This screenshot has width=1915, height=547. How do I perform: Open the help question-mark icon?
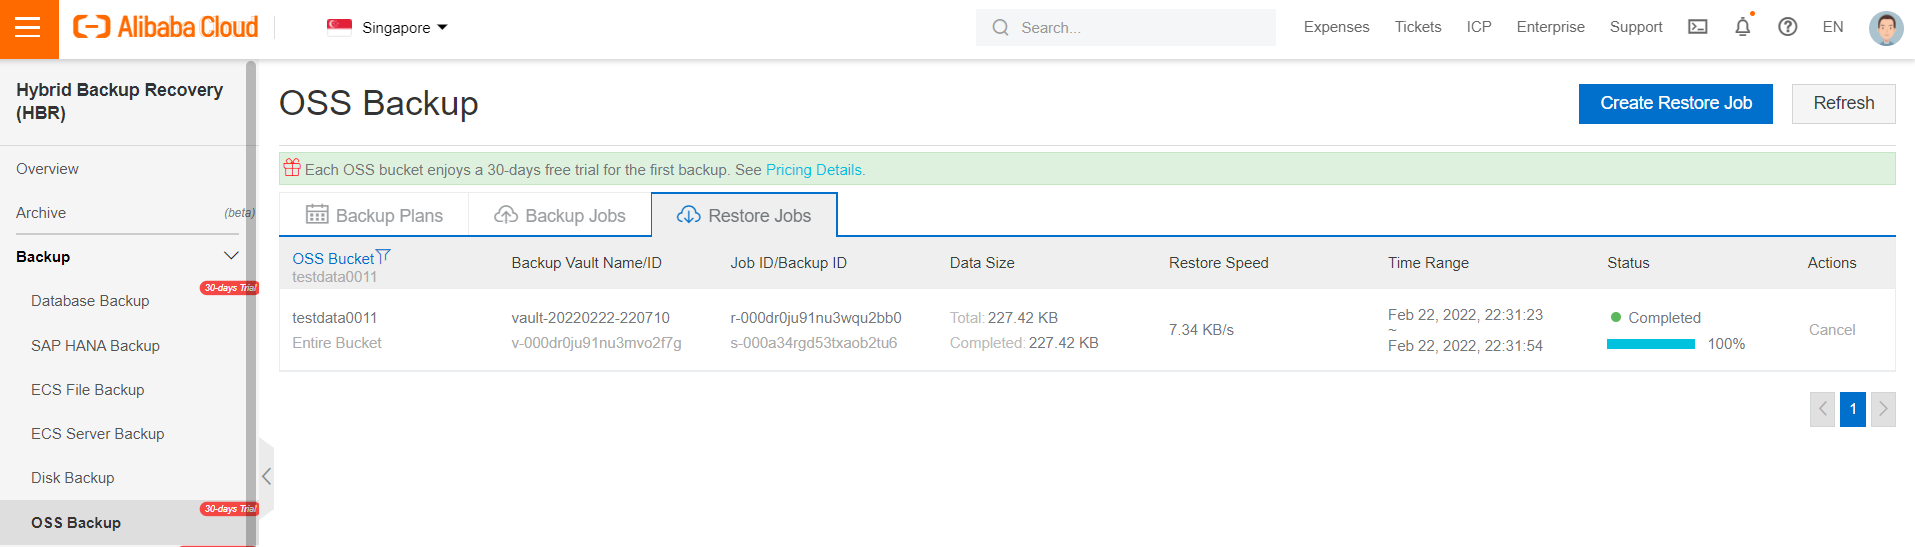(1788, 27)
